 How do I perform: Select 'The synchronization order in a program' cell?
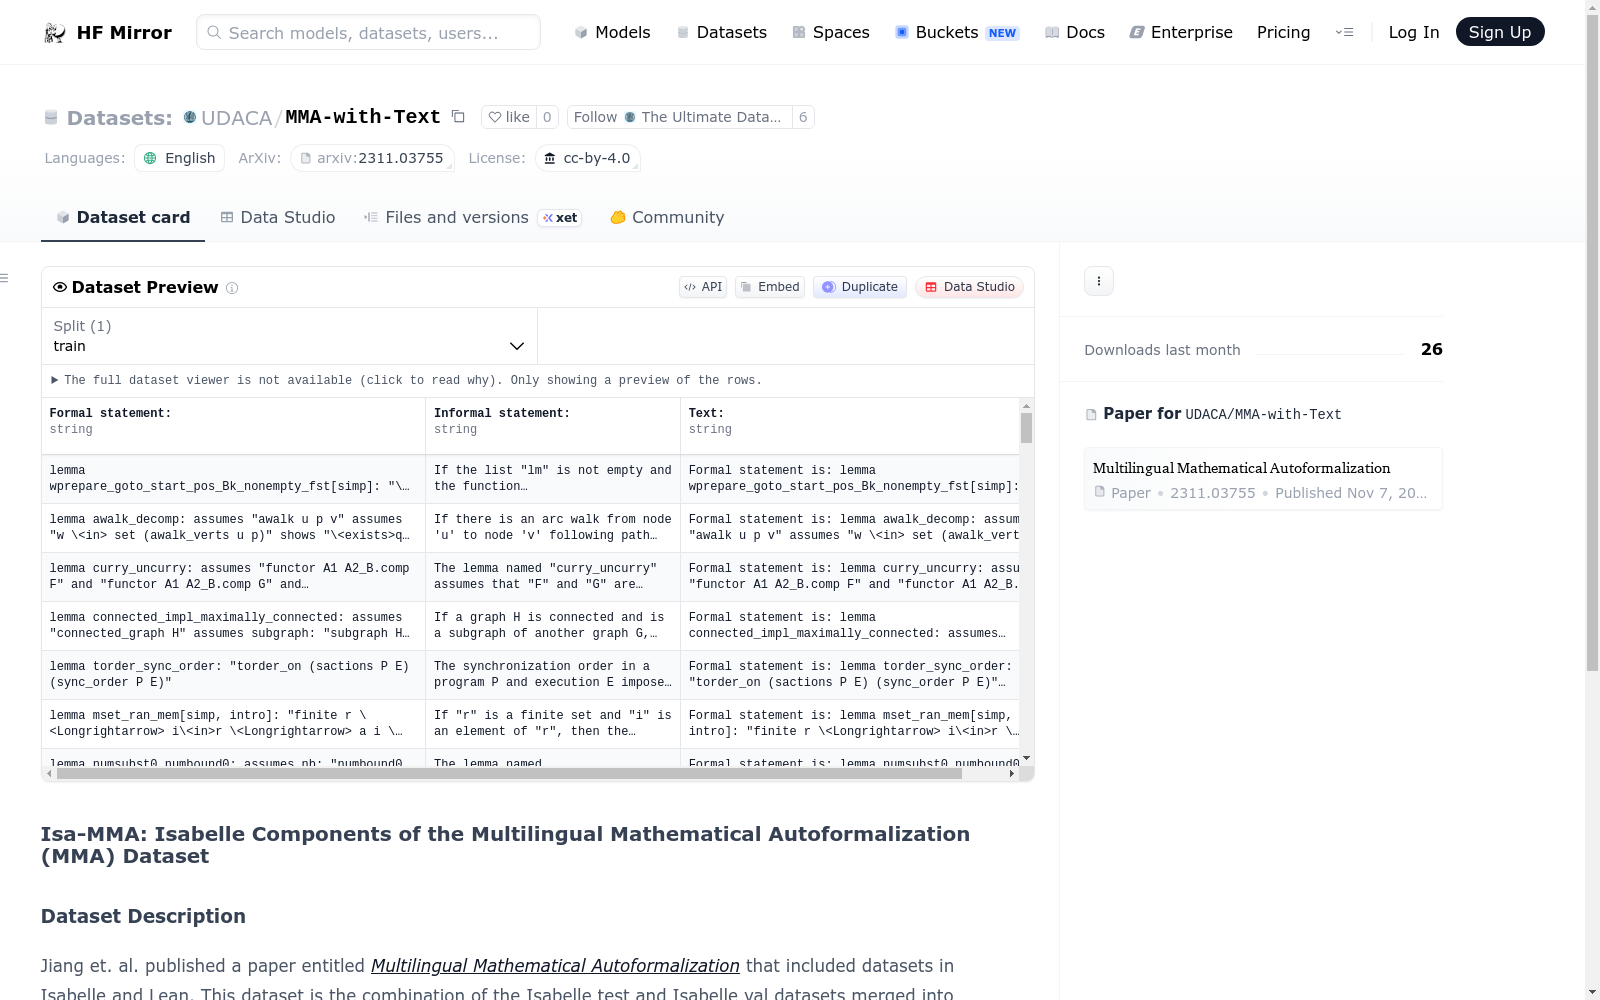point(553,675)
